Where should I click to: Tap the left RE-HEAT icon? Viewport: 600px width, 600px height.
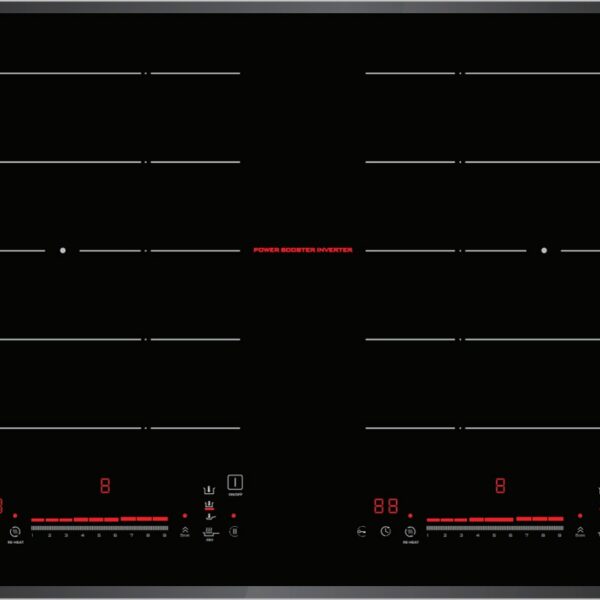point(15,530)
